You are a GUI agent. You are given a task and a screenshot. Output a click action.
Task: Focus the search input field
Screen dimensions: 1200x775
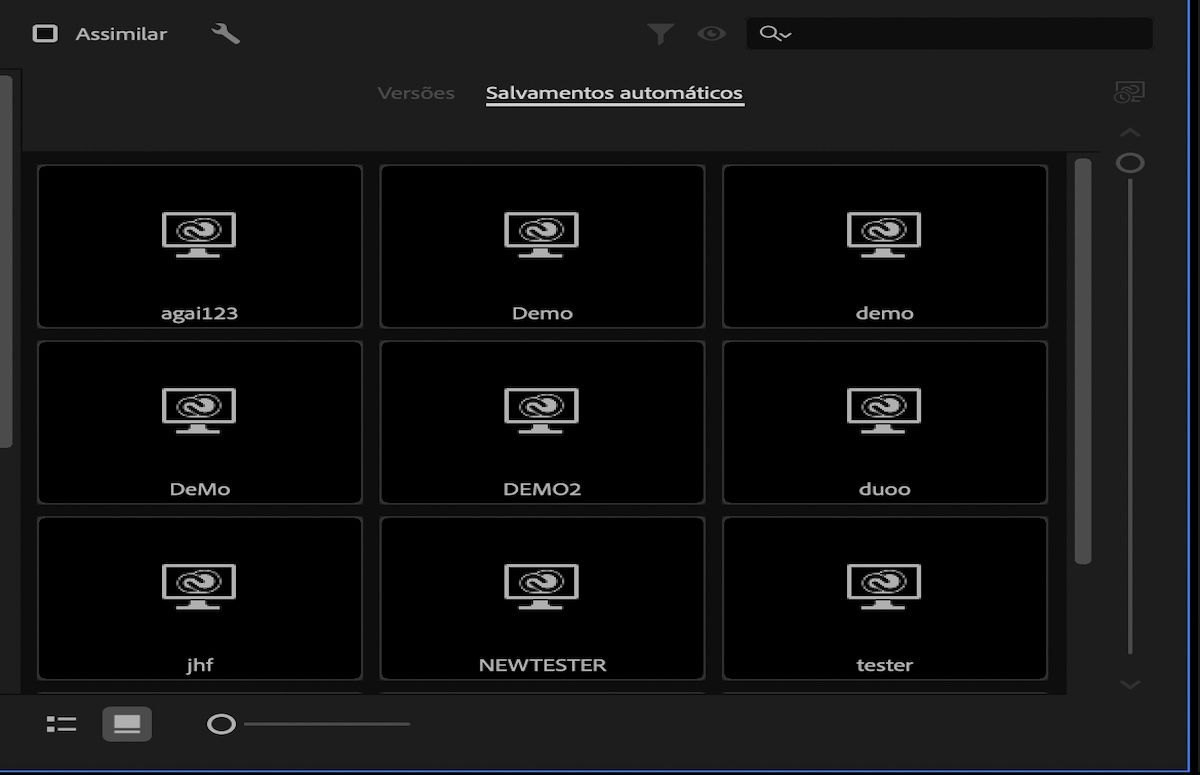(x=949, y=34)
